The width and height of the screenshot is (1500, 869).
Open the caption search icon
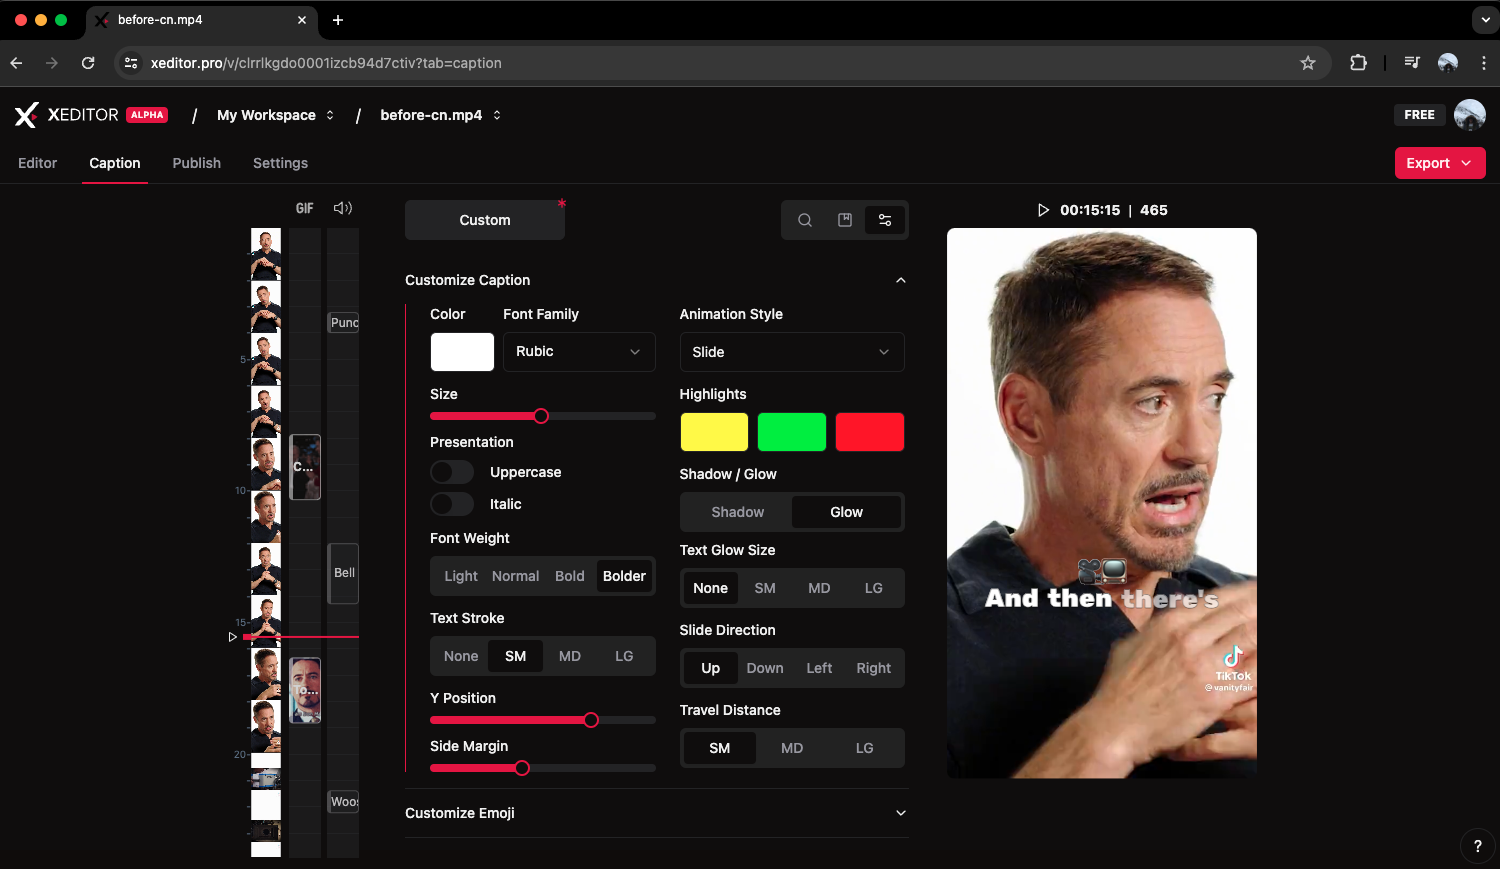(805, 220)
